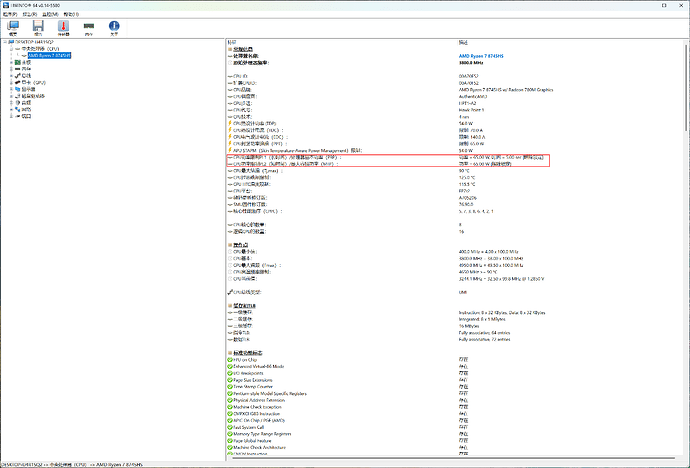Collapse the Central Processor (CPU) tree branch
690x468 pixels.
click(x=11, y=48)
